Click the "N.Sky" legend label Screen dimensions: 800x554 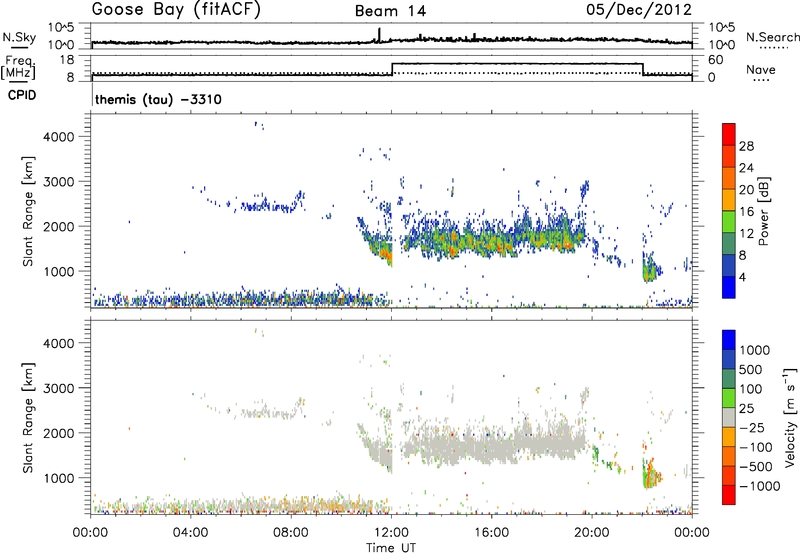coord(19,37)
